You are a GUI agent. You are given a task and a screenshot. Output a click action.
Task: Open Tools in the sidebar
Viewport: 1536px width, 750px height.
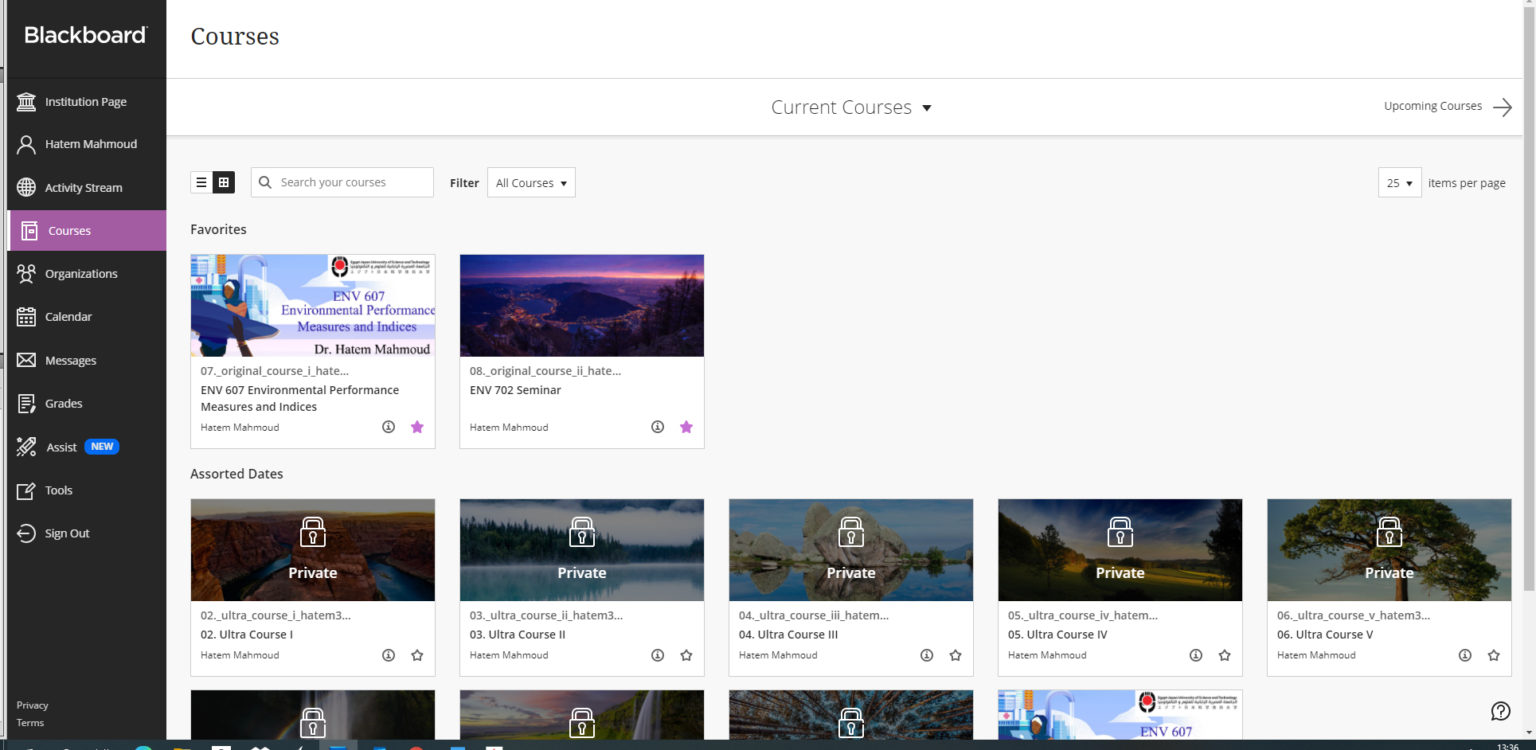coord(86,491)
